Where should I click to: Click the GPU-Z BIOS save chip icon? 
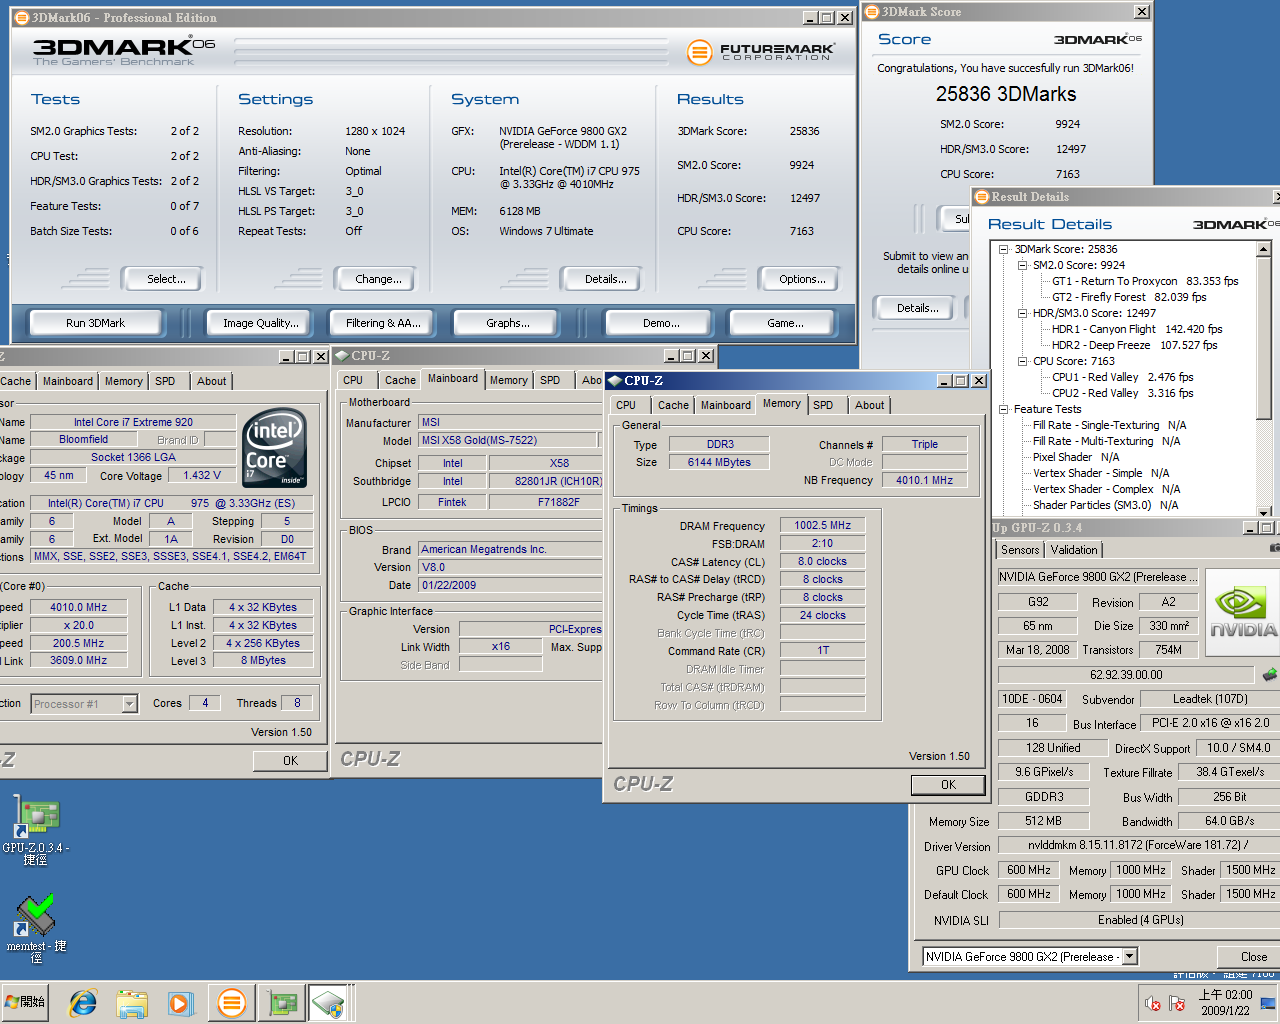[x=1270, y=674]
